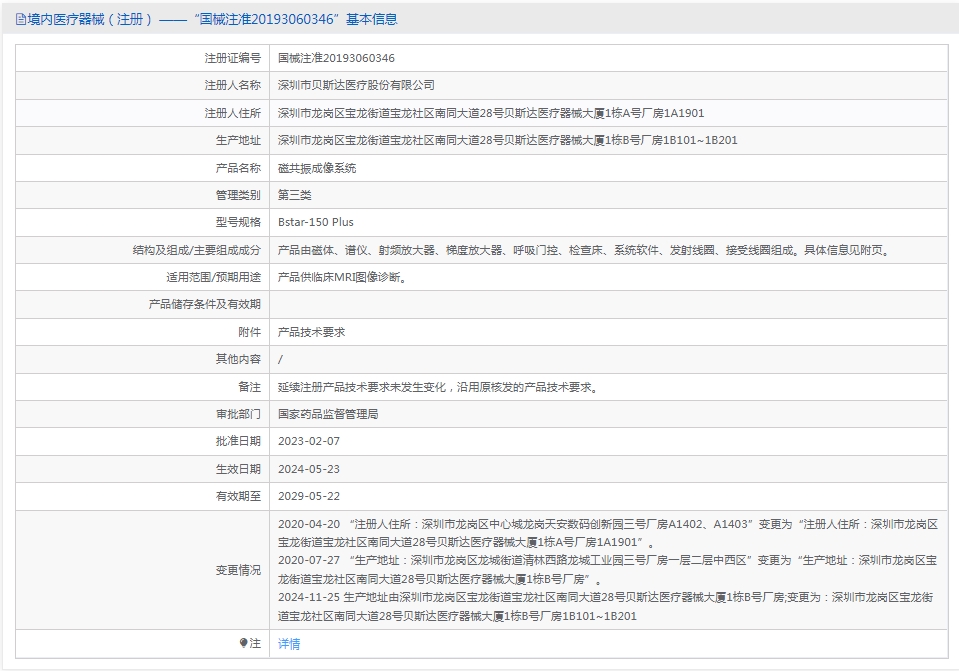Click registrant name 深圳市贝斯达医疗股份有限公司
This screenshot has height=671, width=959.
point(356,85)
